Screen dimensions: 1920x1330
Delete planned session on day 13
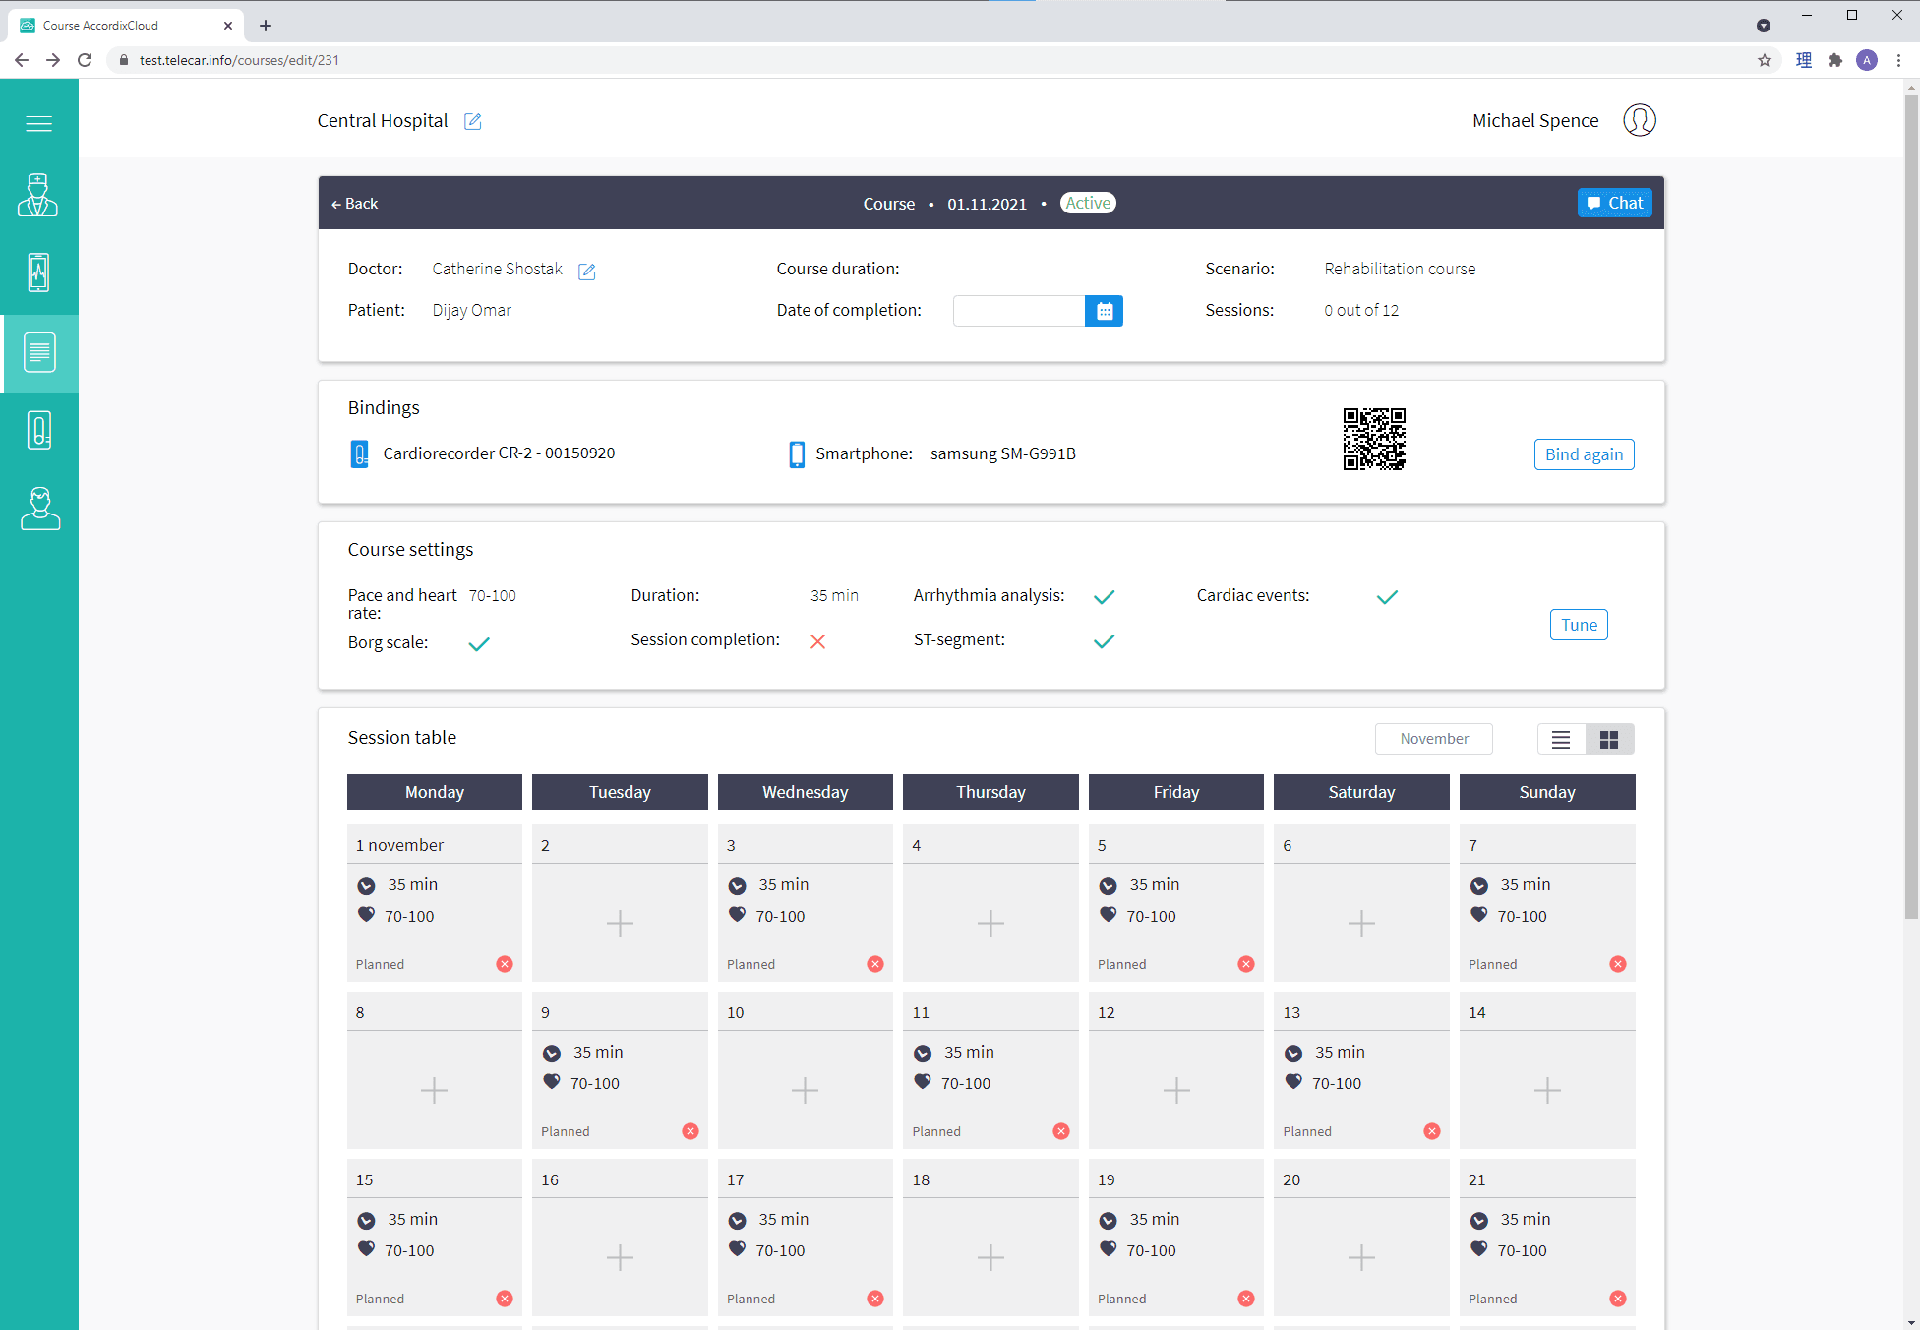[x=1432, y=1131]
